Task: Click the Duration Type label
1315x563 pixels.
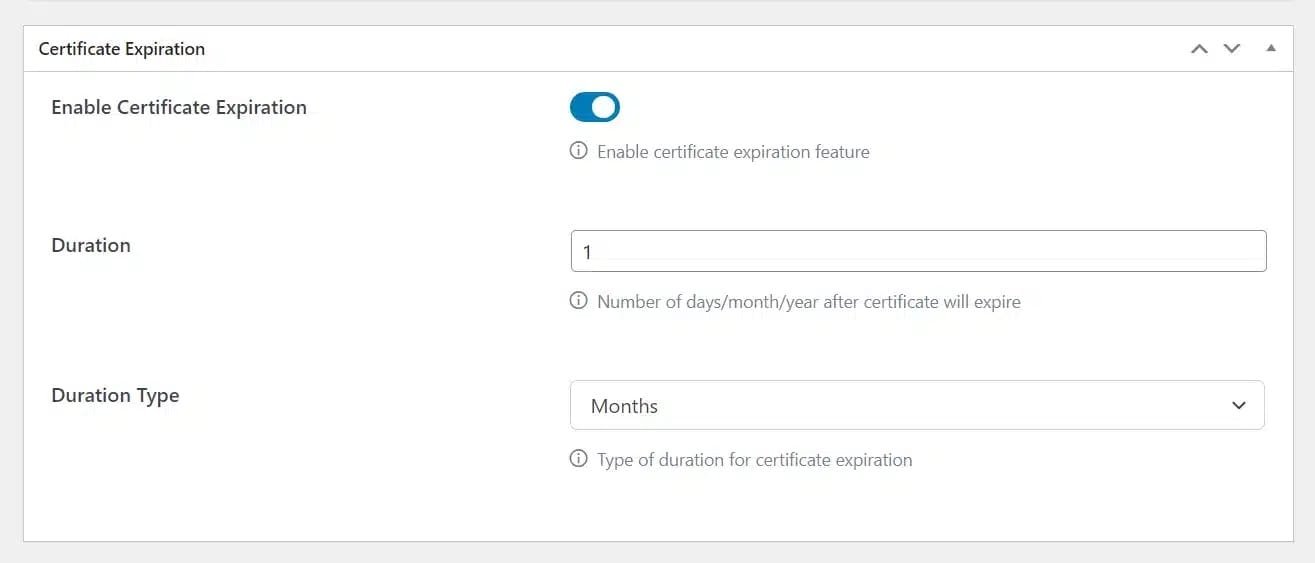Action: click(x=115, y=395)
